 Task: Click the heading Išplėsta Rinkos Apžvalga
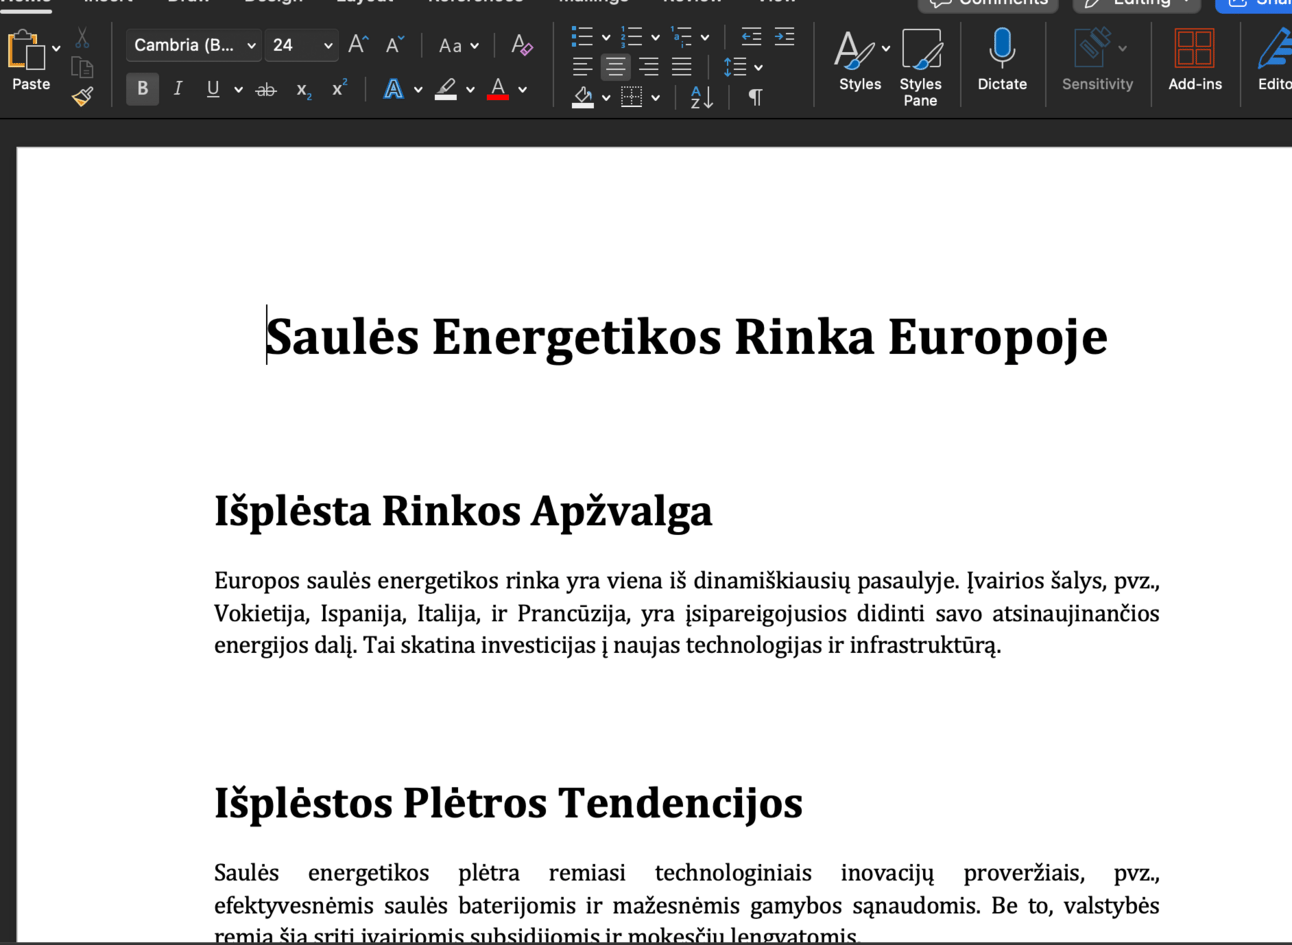pyautogui.click(x=463, y=511)
